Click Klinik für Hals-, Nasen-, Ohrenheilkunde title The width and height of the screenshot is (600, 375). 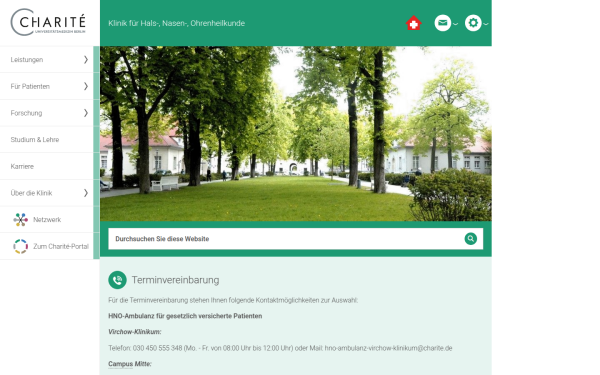point(176,23)
